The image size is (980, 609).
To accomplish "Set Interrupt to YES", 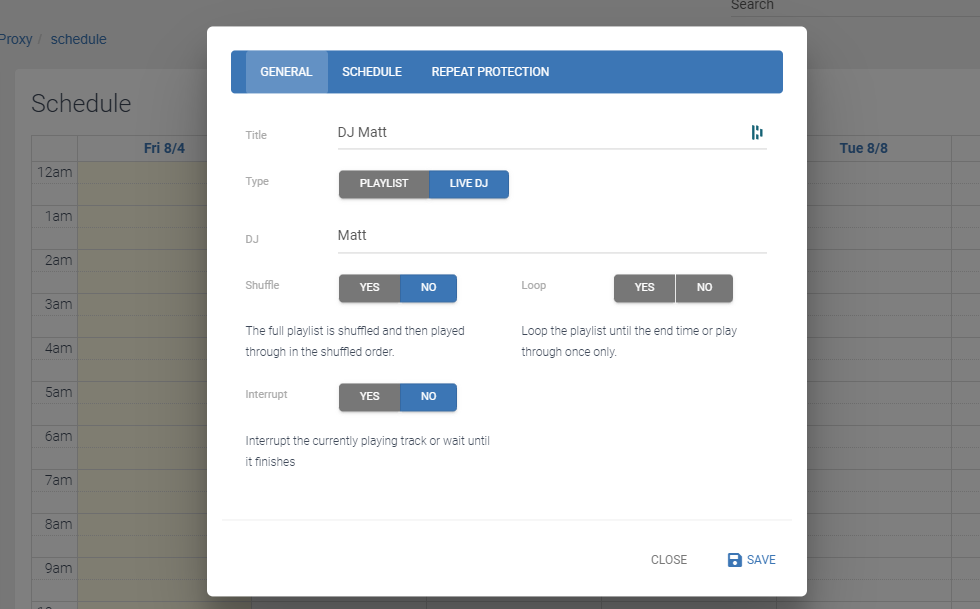I will click(x=369, y=396).
